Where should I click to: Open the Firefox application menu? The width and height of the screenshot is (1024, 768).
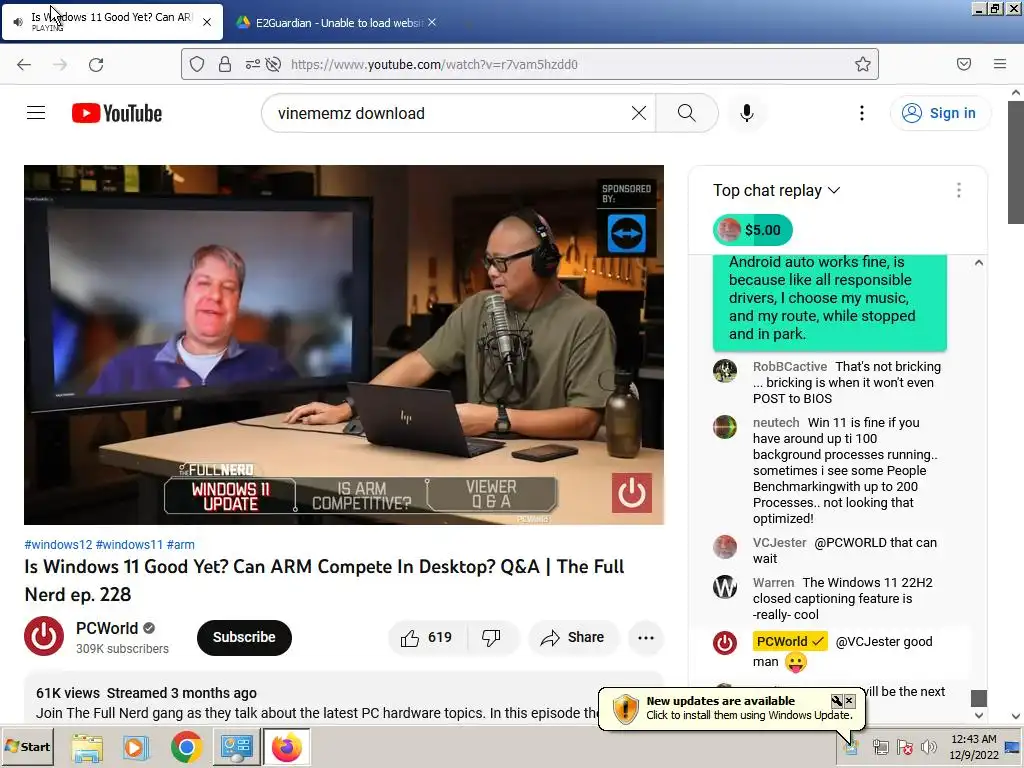click(x=999, y=64)
